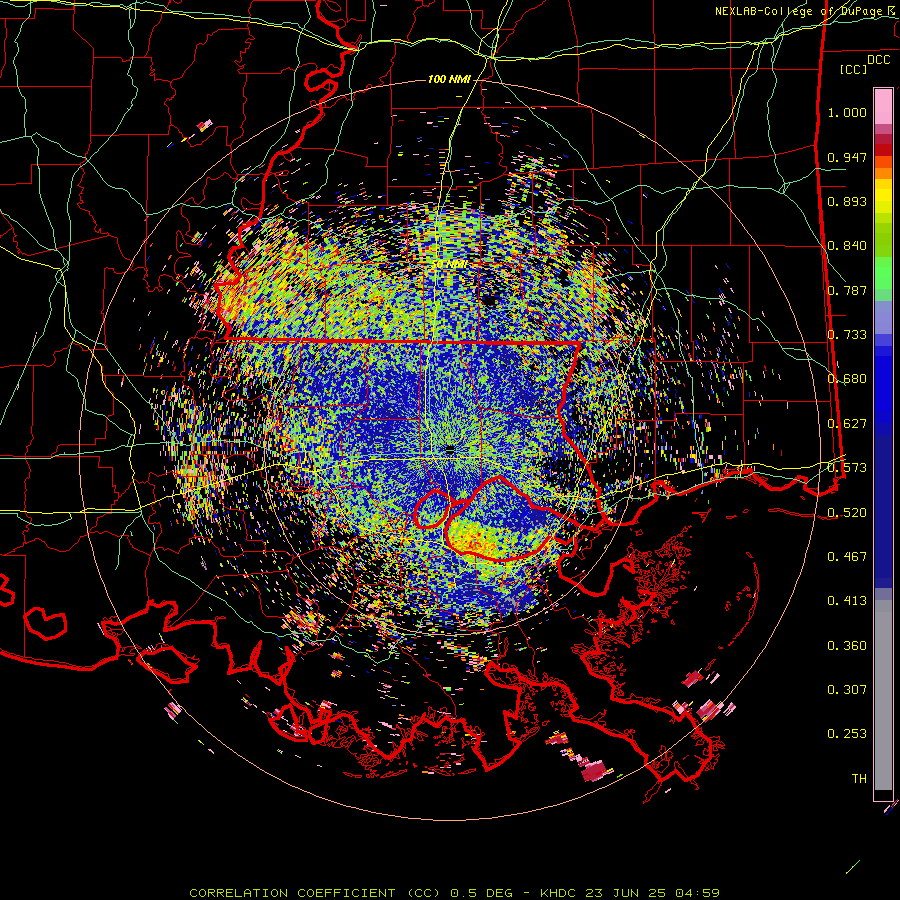Screen dimensions: 900x900
Task: Click the Correlation Coefficient caption at the bottom
Action: [454, 893]
